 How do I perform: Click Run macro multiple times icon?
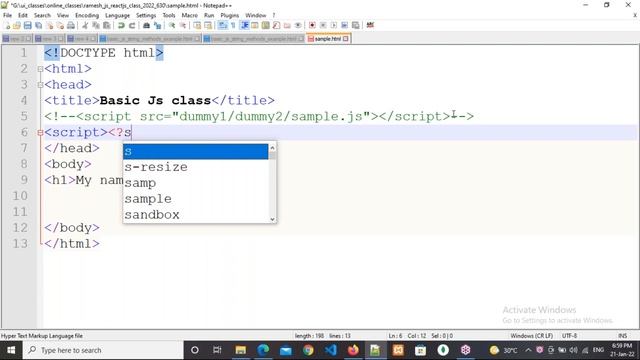[344, 25]
